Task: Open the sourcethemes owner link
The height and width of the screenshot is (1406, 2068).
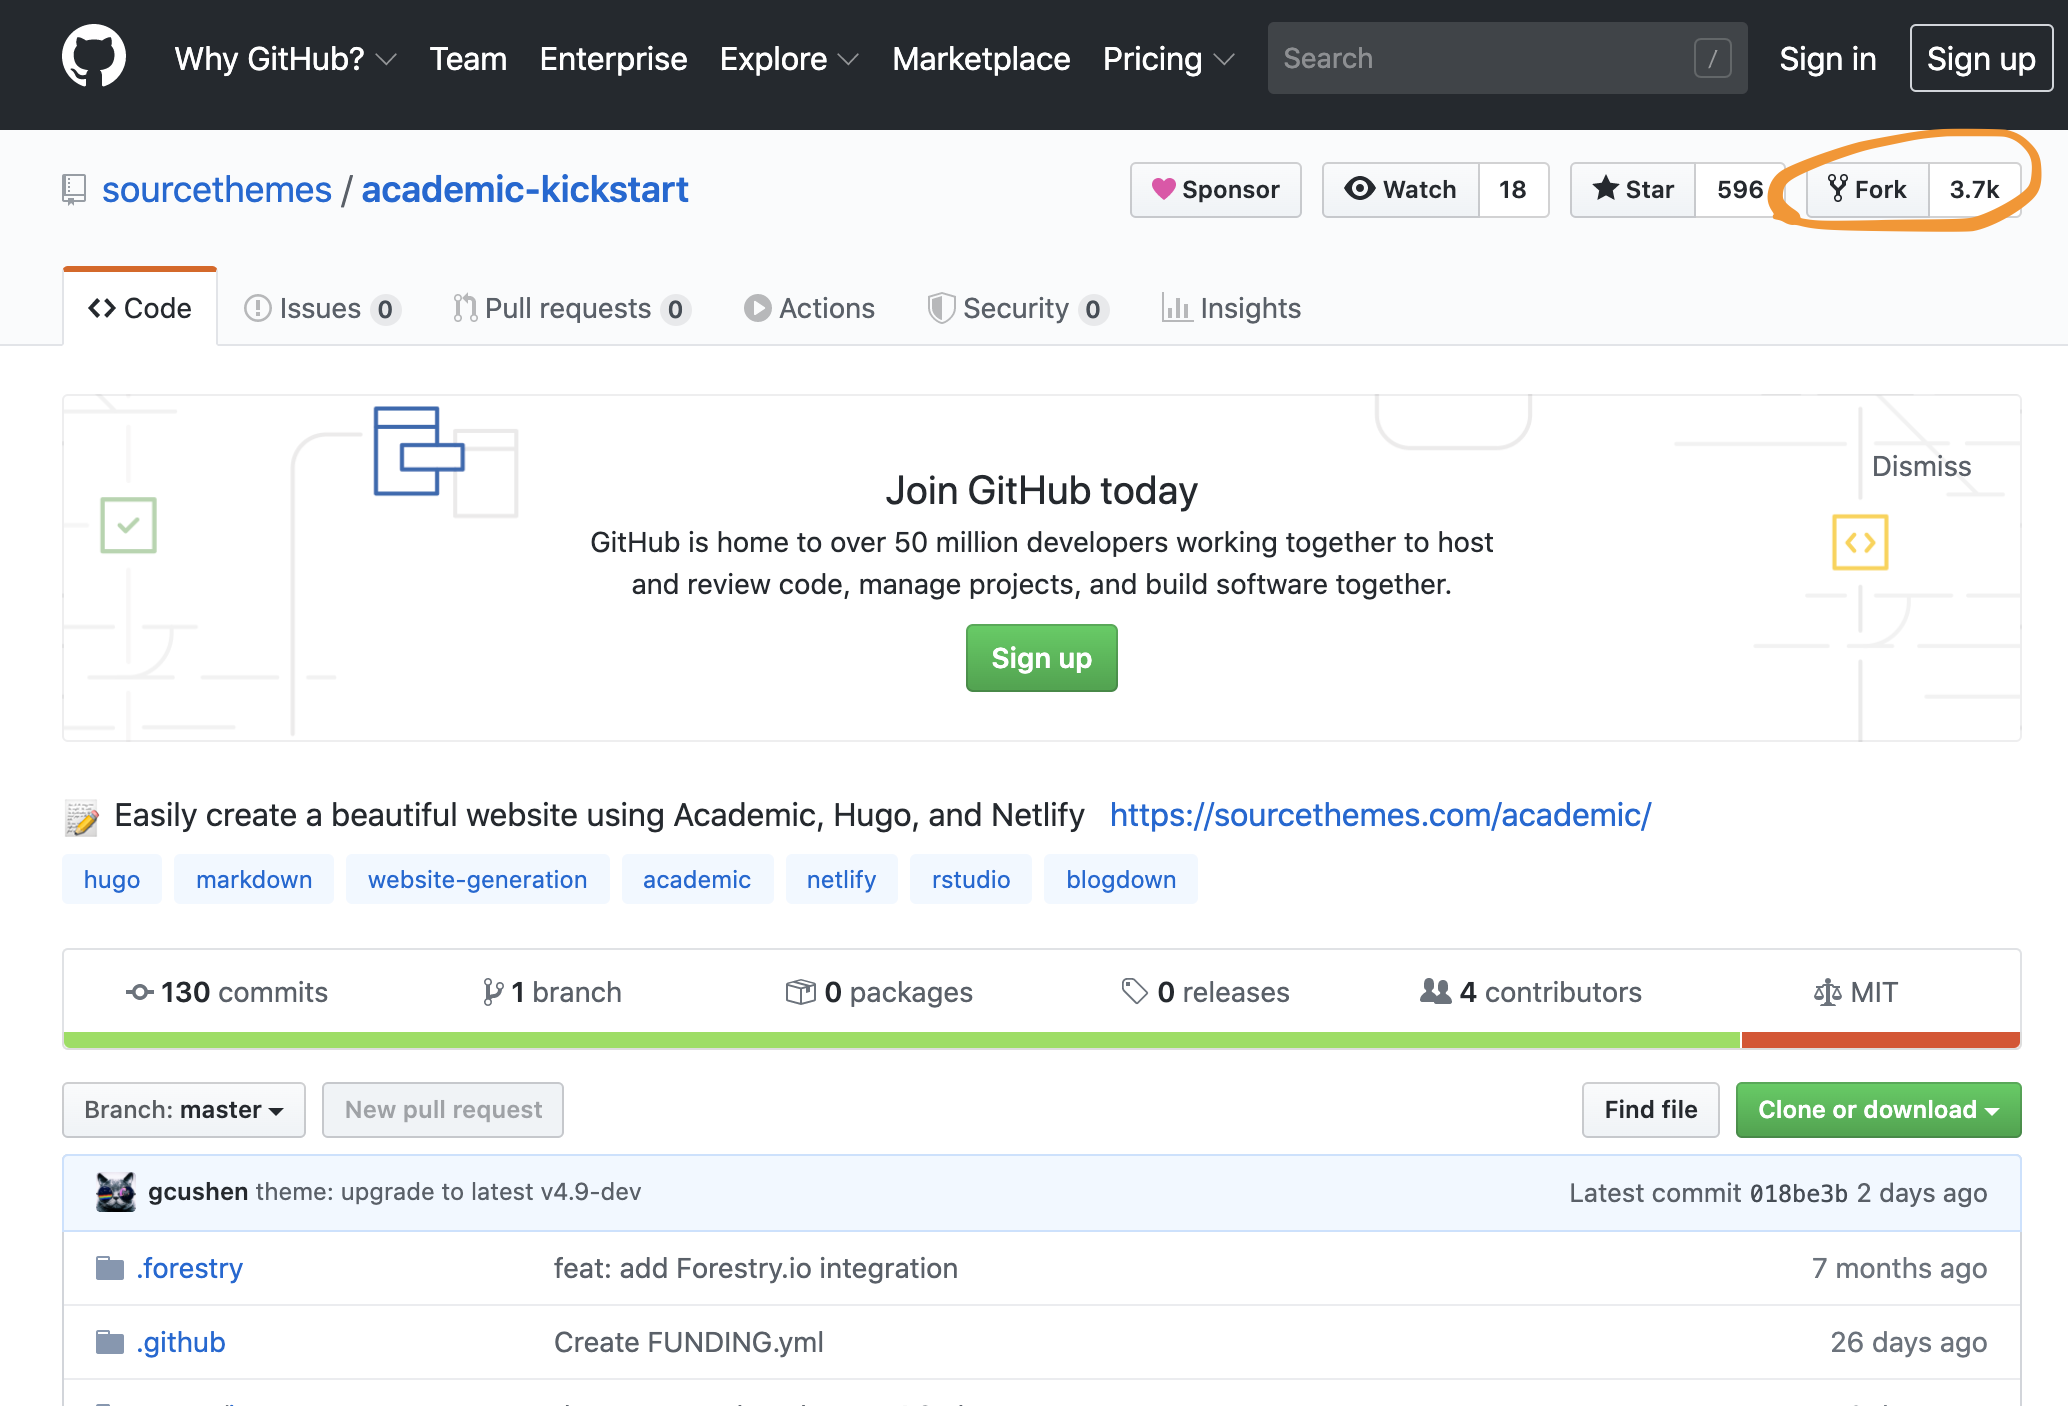Action: pyautogui.click(x=217, y=190)
